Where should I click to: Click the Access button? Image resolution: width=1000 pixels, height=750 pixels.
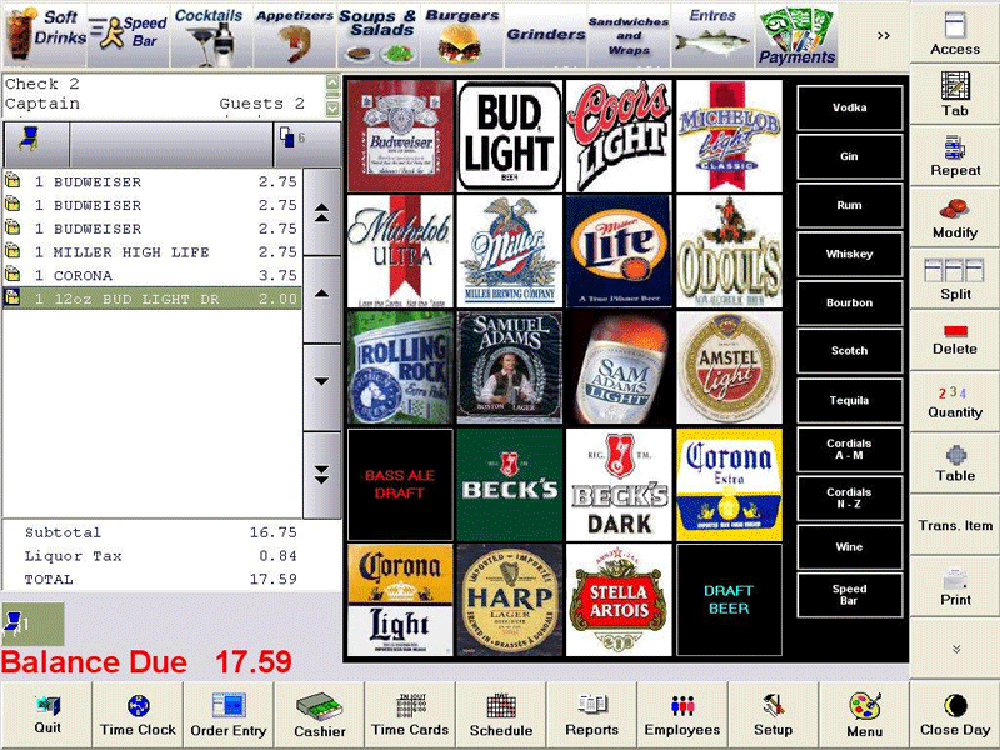pos(955,33)
